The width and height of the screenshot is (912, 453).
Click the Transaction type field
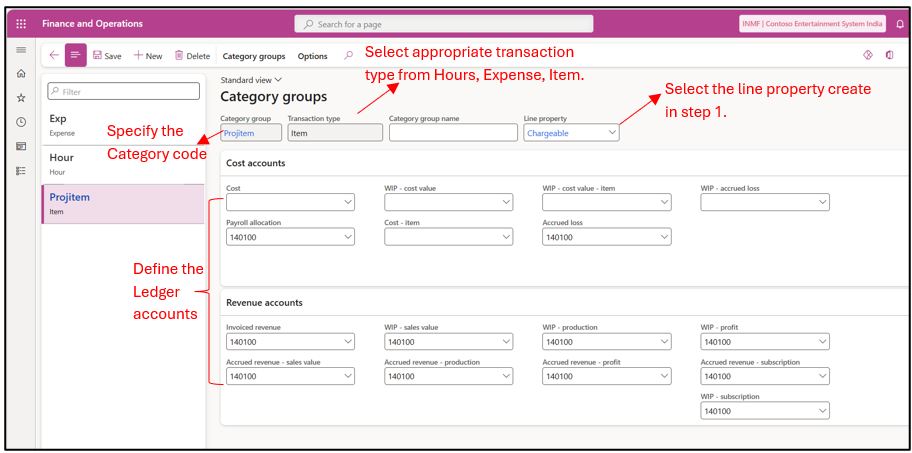pos(335,133)
